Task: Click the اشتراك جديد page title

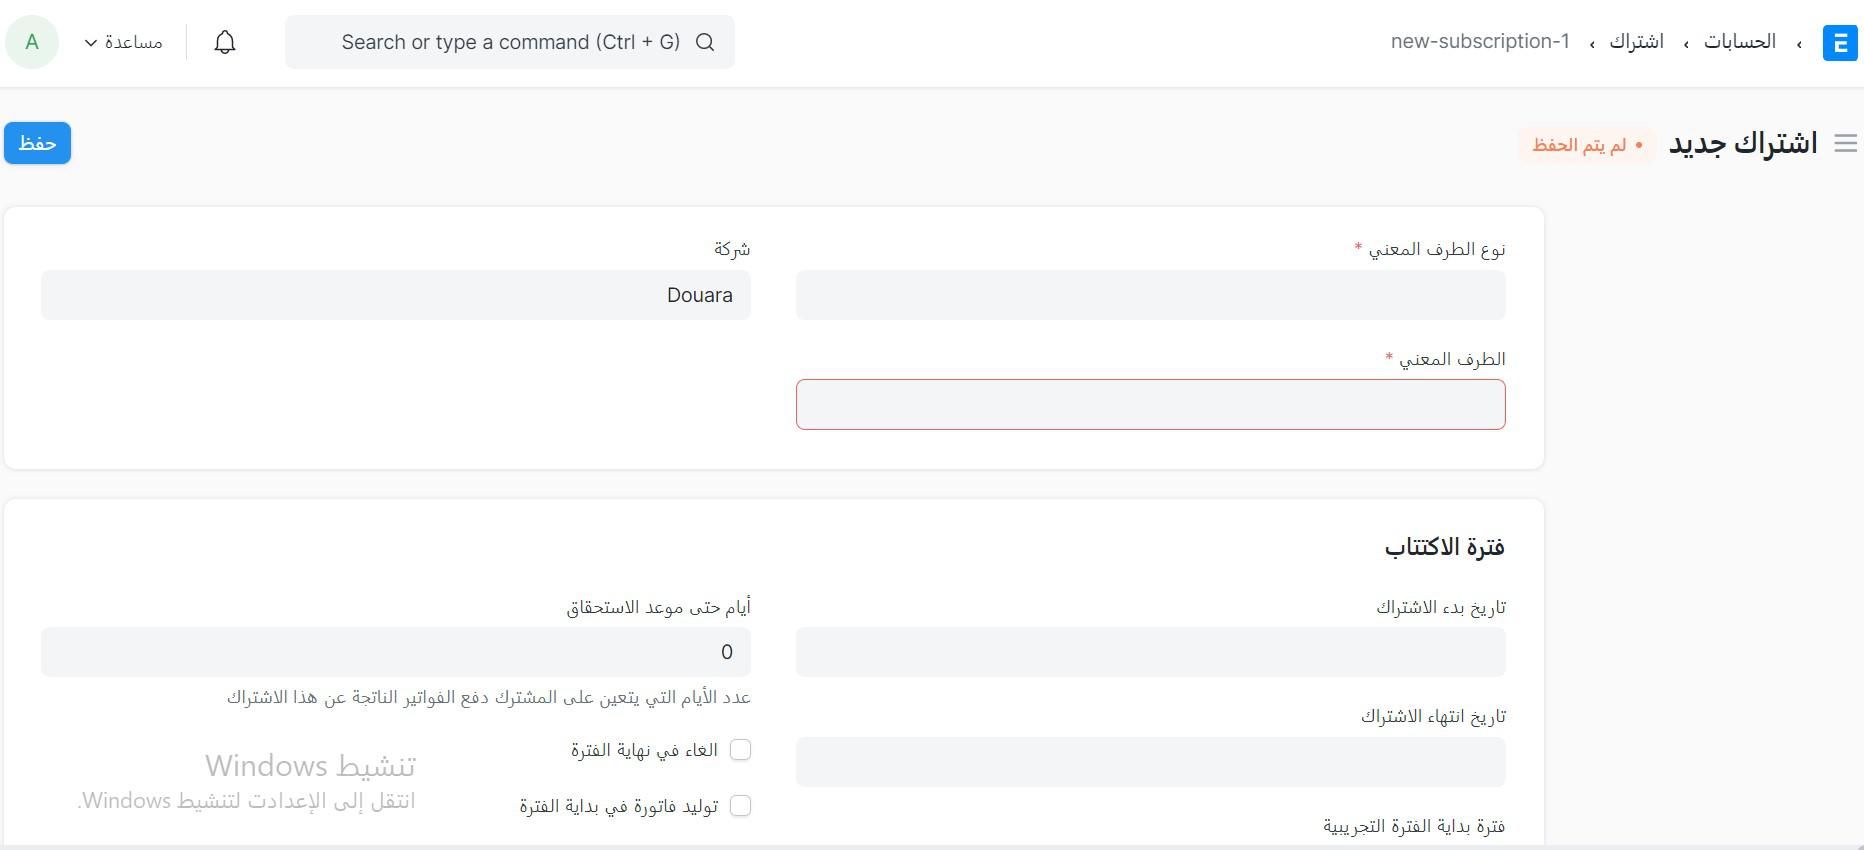Action: pos(1743,144)
